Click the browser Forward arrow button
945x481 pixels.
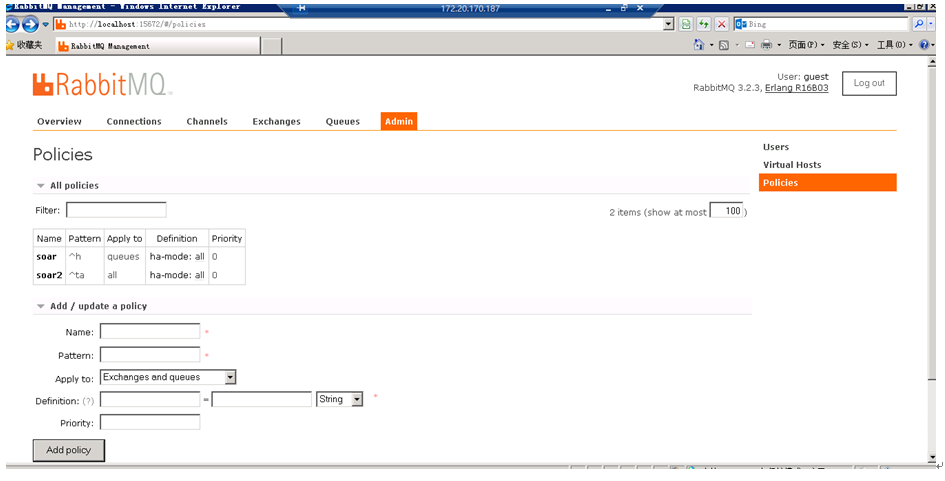(x=30, y=24)
